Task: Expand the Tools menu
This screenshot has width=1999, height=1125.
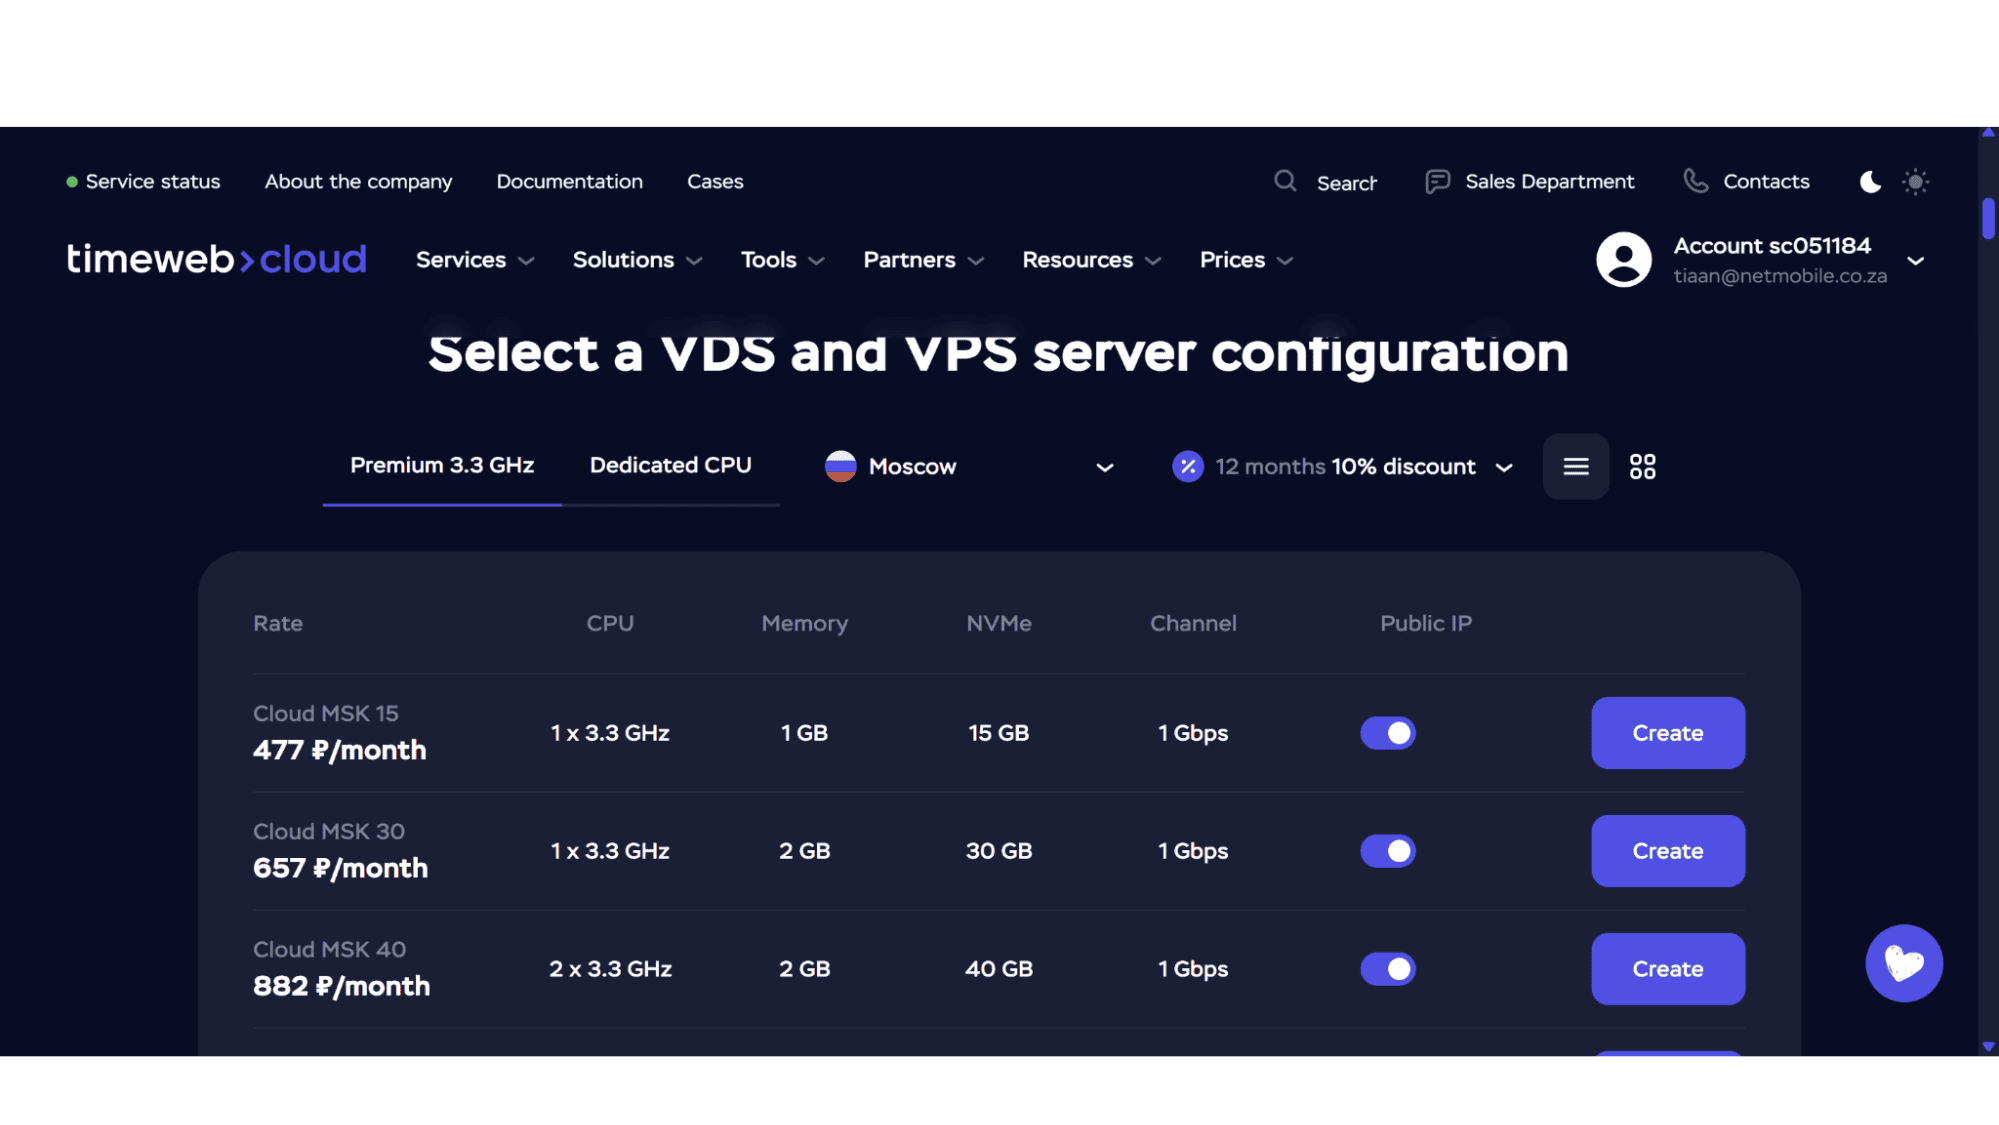Action: 782,260
